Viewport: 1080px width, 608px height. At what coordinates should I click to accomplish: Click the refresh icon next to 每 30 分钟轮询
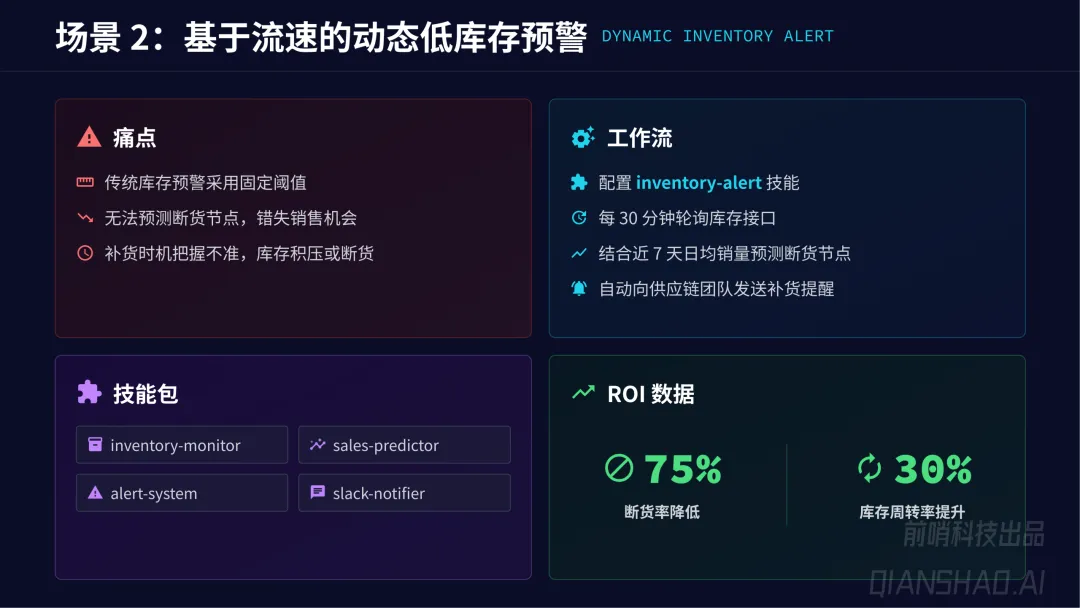tap(579, 218)
